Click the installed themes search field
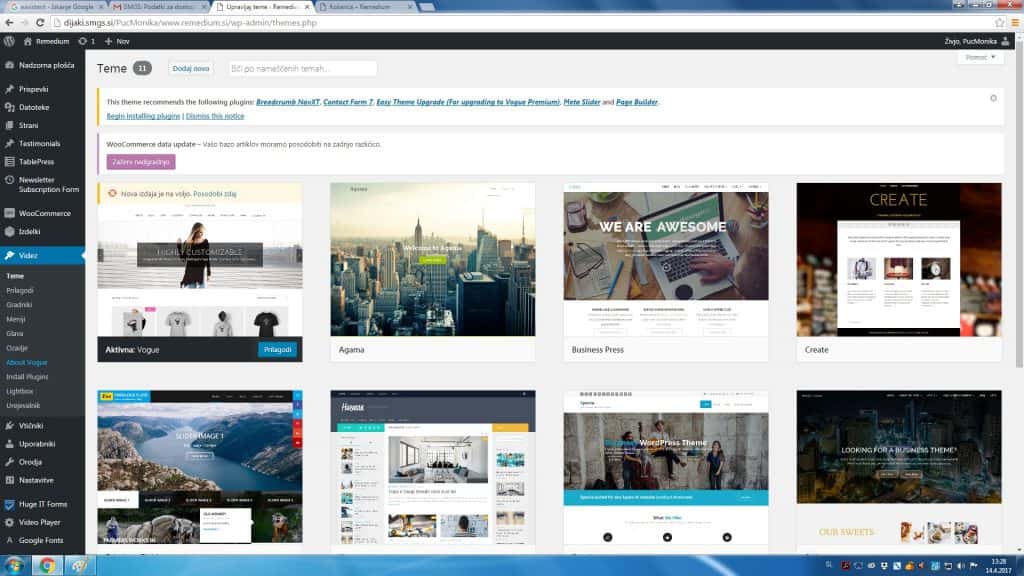This screenshot has width=1024, height=576. click(x=302, y=68)
